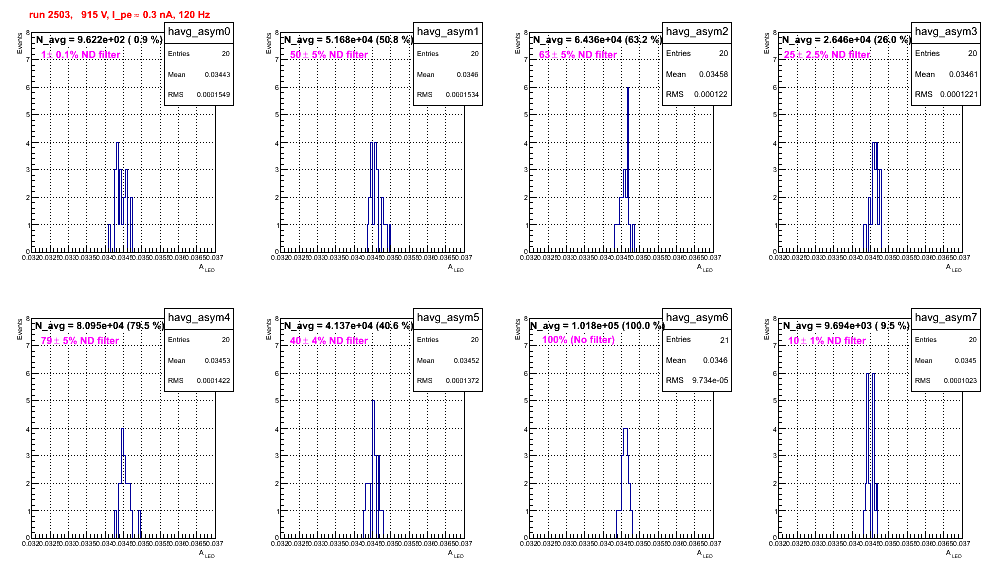
Task: Select the havg_asym5 stats box title
Action: [448, 318]
